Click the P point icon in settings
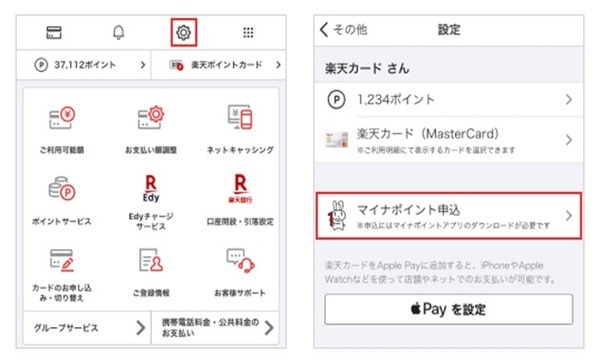The image size is (600, 362). tap(336, 100)
